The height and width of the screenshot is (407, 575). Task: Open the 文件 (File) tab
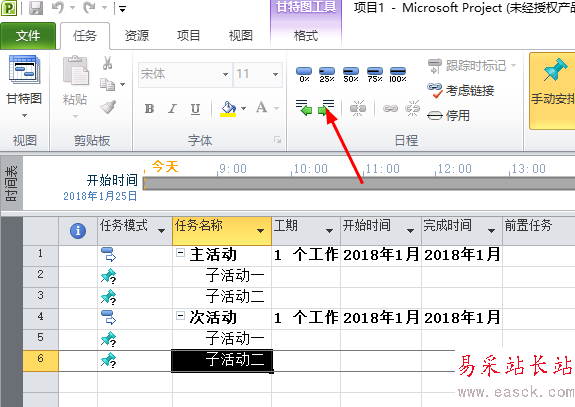coord(28,36)
